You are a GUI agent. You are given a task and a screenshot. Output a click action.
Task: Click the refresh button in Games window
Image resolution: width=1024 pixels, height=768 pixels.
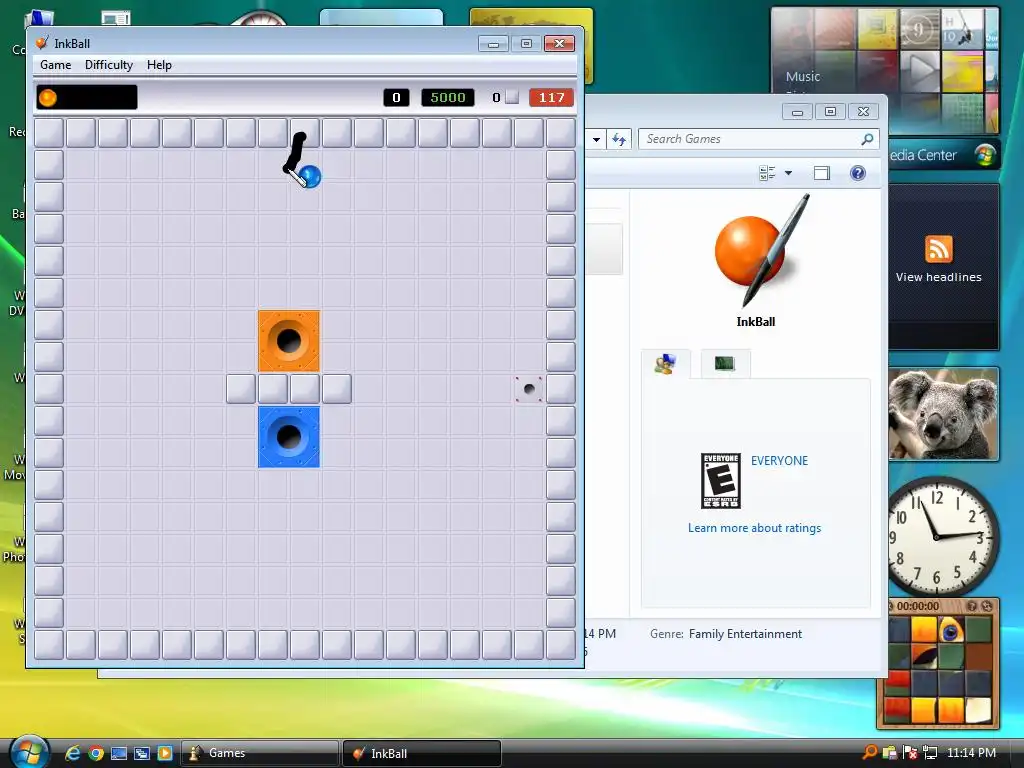(619, 139)
